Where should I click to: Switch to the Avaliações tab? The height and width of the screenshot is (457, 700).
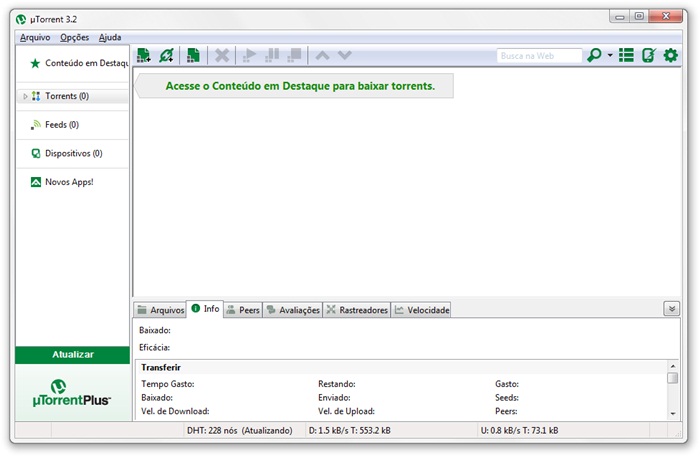[293, 310]
